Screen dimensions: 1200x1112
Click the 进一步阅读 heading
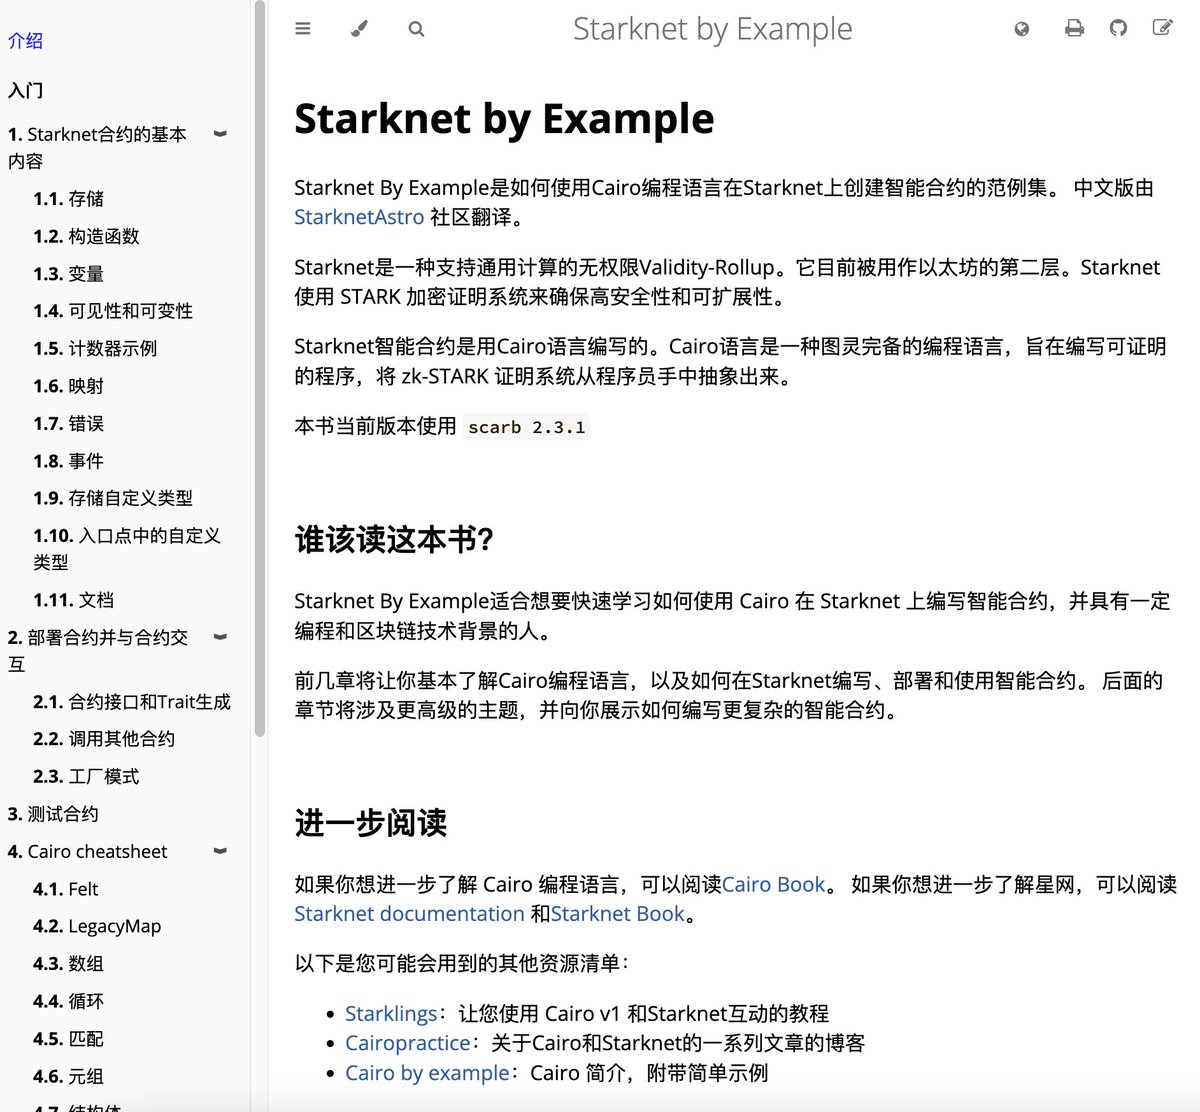tap(370, 823)
